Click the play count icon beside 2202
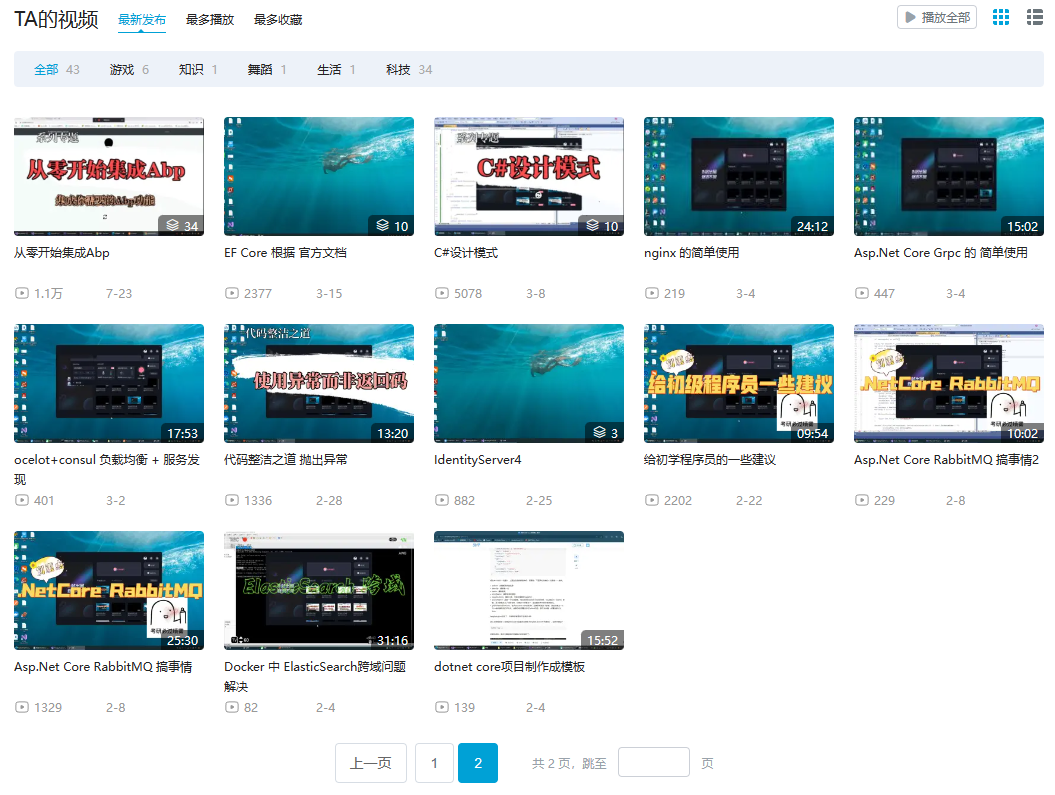The width and height of the screenshot is (1055, 795). (x=652, y=500)
